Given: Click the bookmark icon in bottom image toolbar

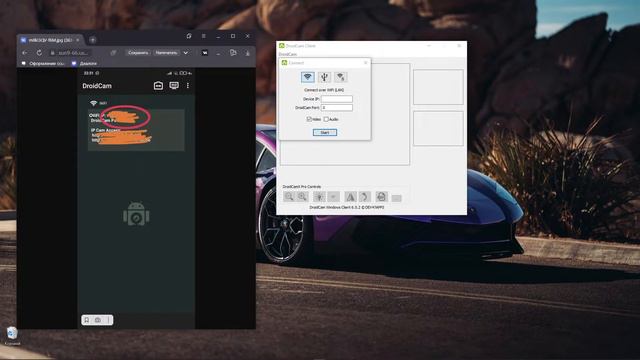Looking at the screenshot, I should (87, 320).
